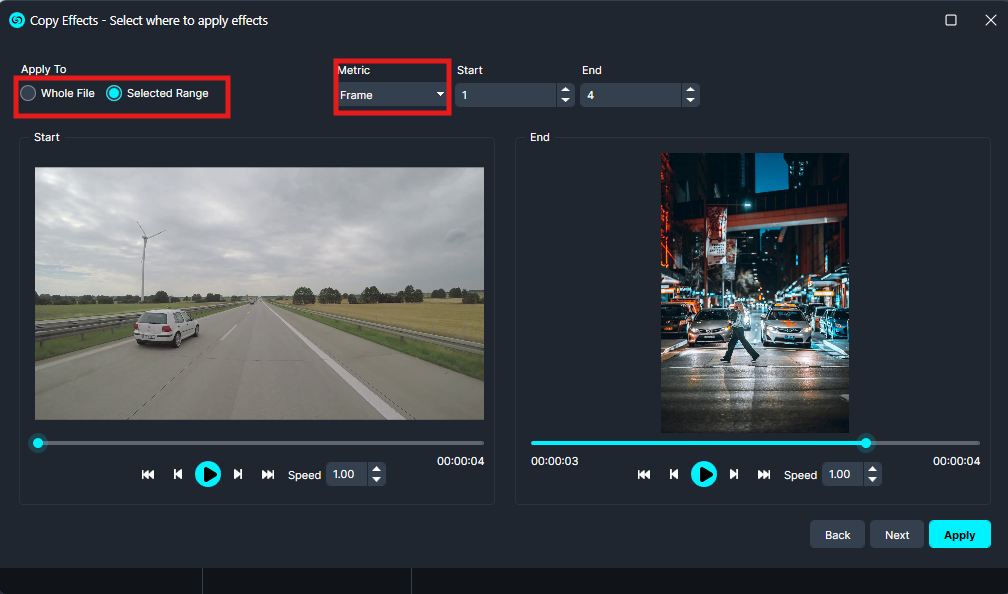Jump to first frame in Start preview
The image size is (1008, 594).
pyautogui.click(x=148, y=474)
